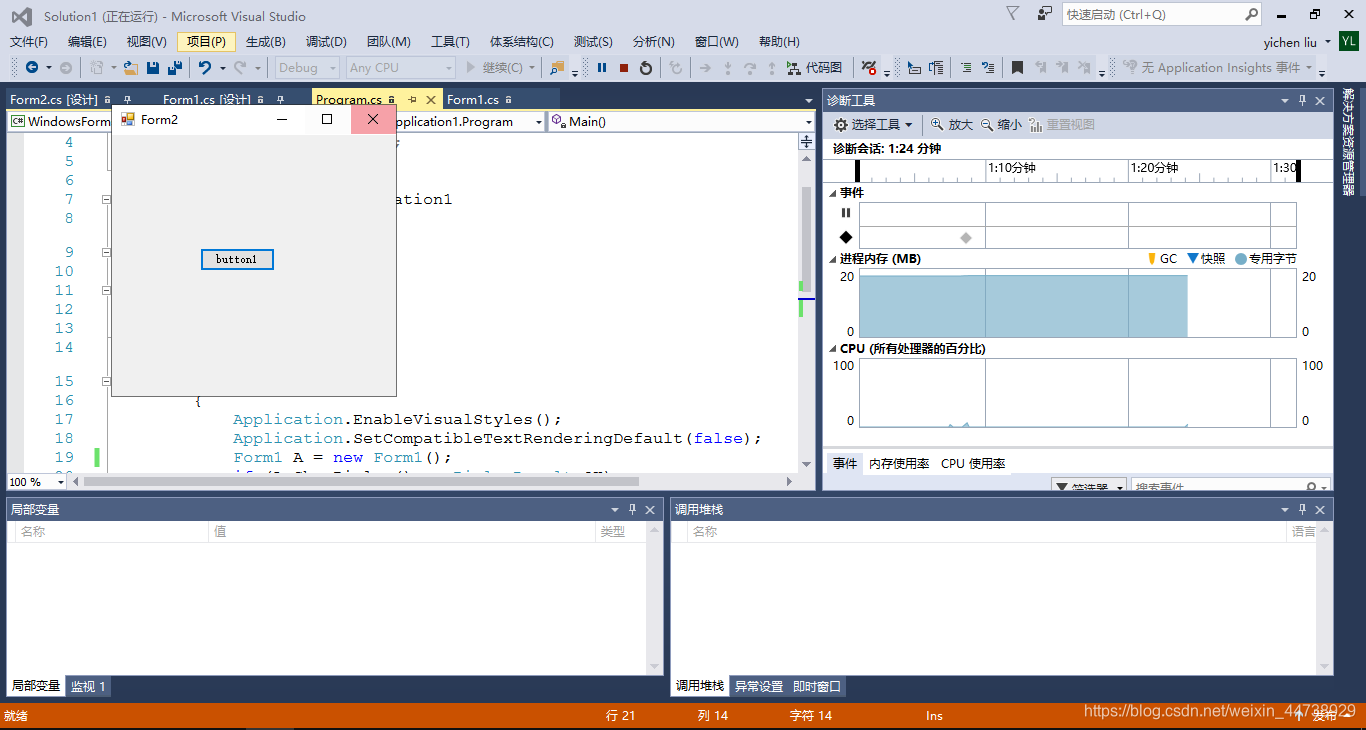Pin the Diagnostic Tools panel

[x=1302, y=100]
